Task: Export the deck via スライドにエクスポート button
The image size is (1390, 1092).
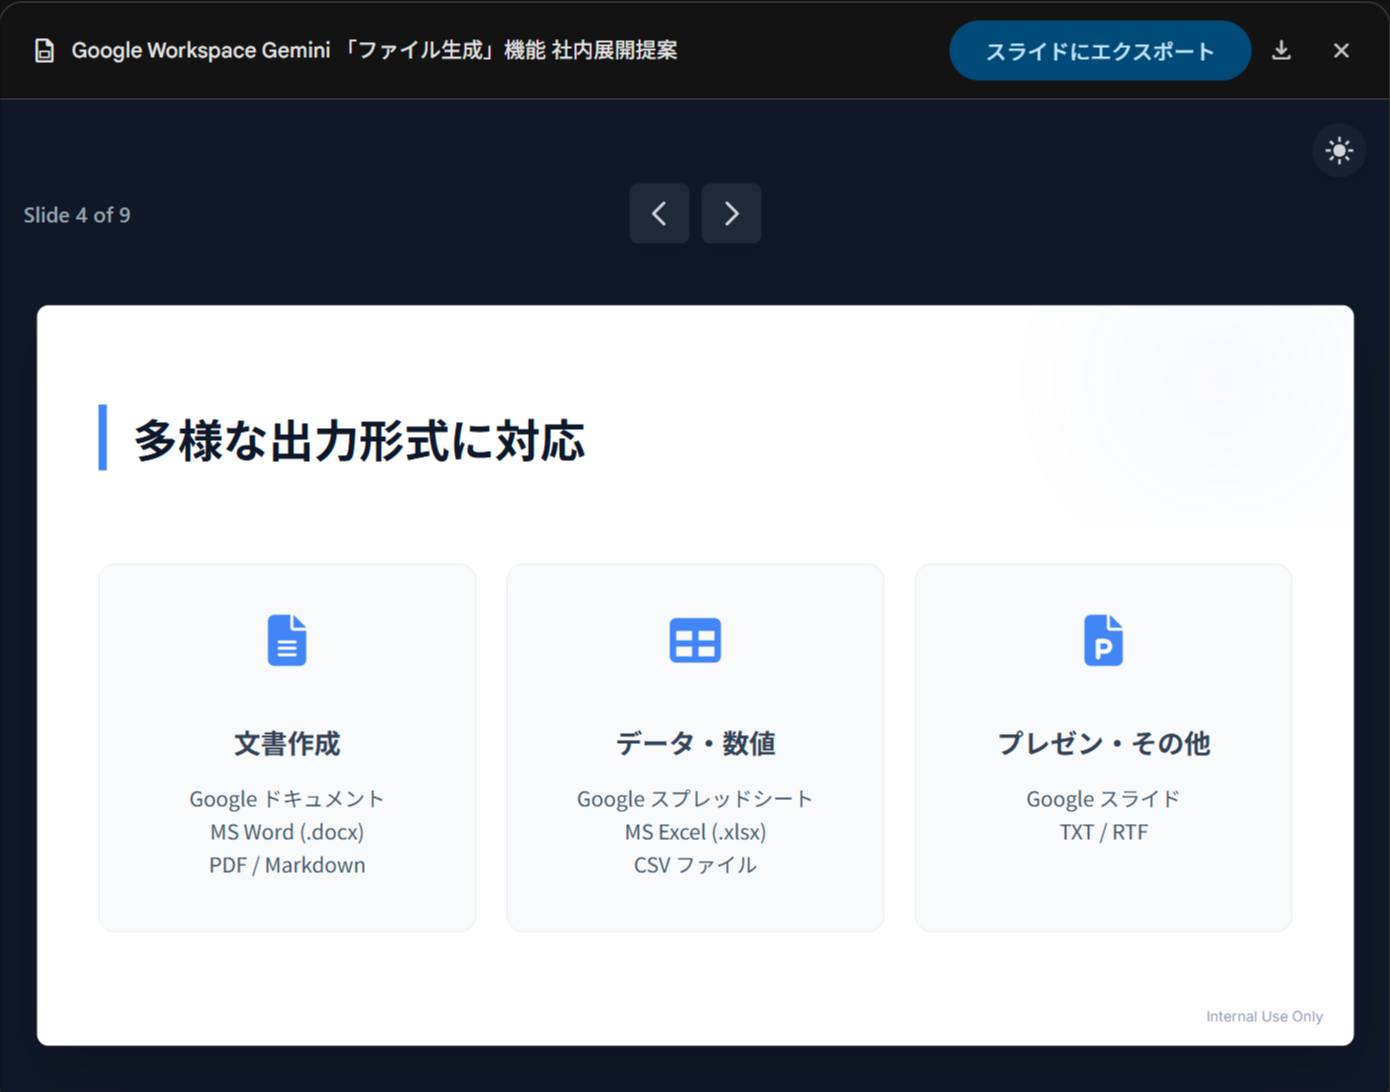Action: [x=1100, y=51]
